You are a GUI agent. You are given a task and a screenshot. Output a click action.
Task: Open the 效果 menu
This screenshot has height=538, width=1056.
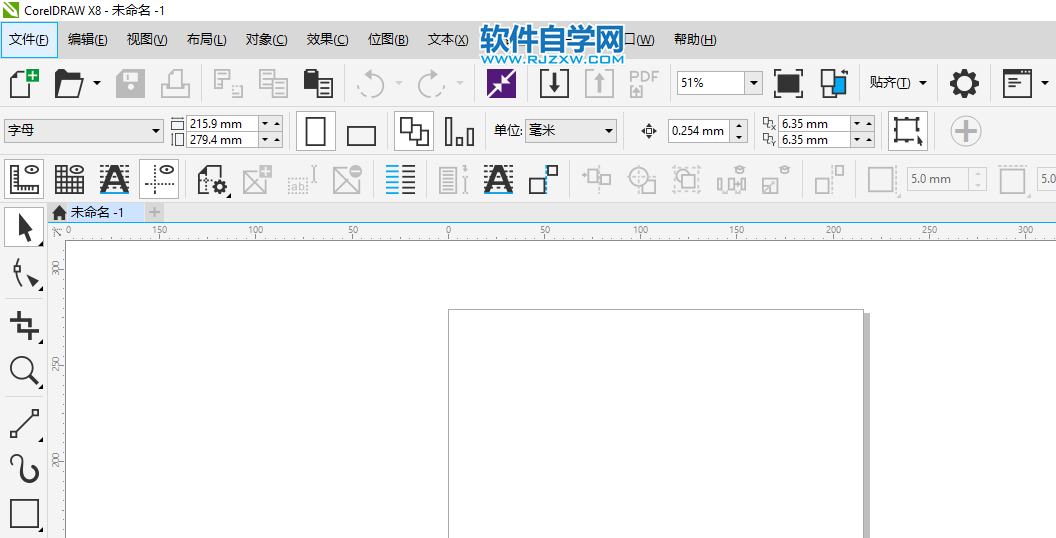(327, 40)
